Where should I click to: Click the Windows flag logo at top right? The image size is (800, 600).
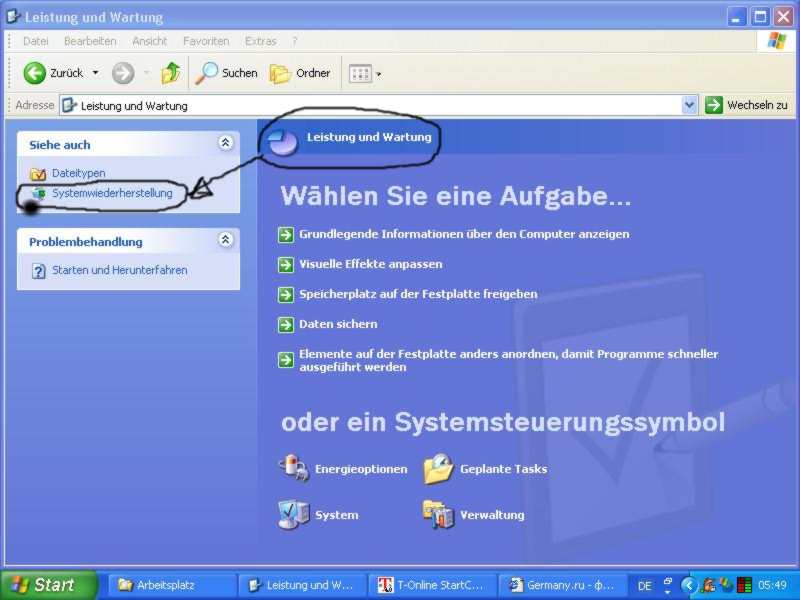[x=777, y=41]
